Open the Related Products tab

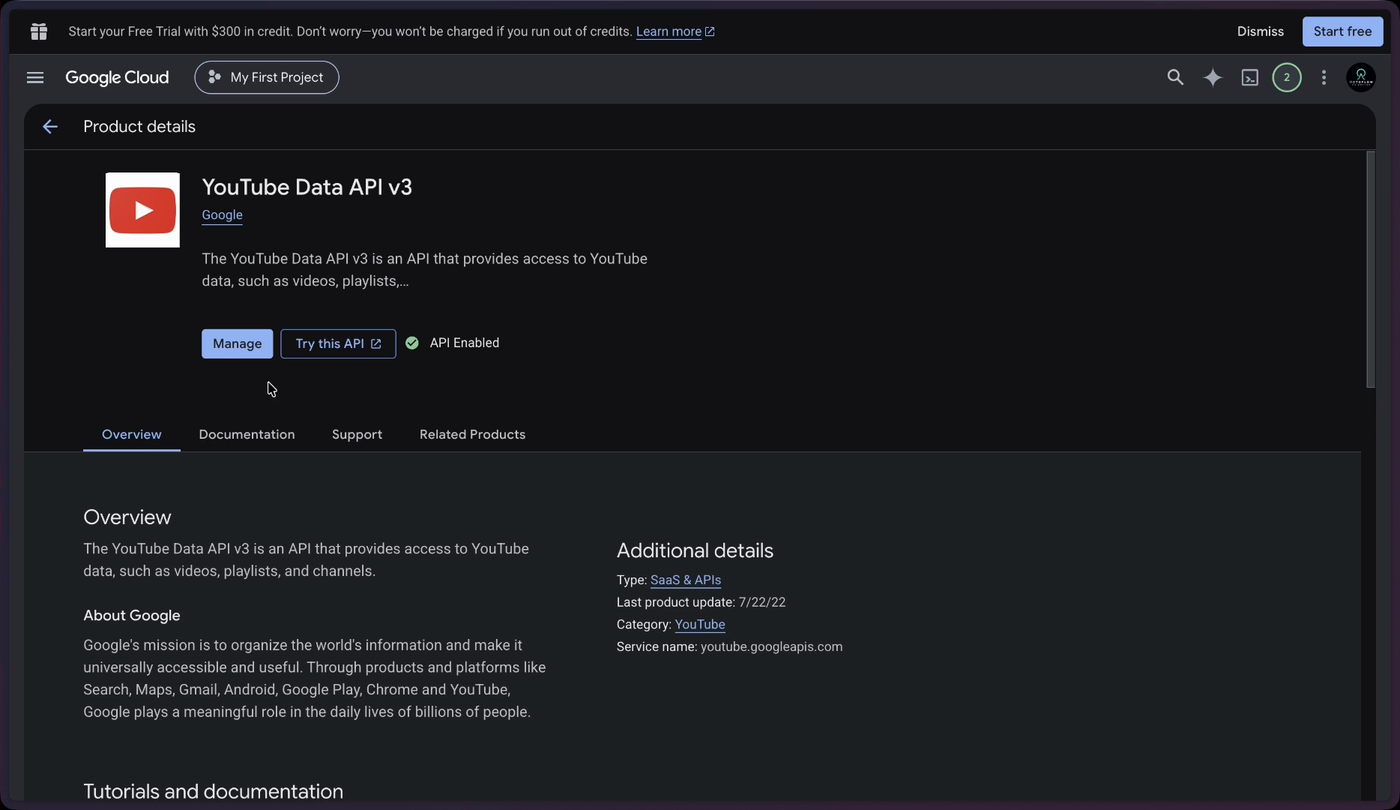472,434
